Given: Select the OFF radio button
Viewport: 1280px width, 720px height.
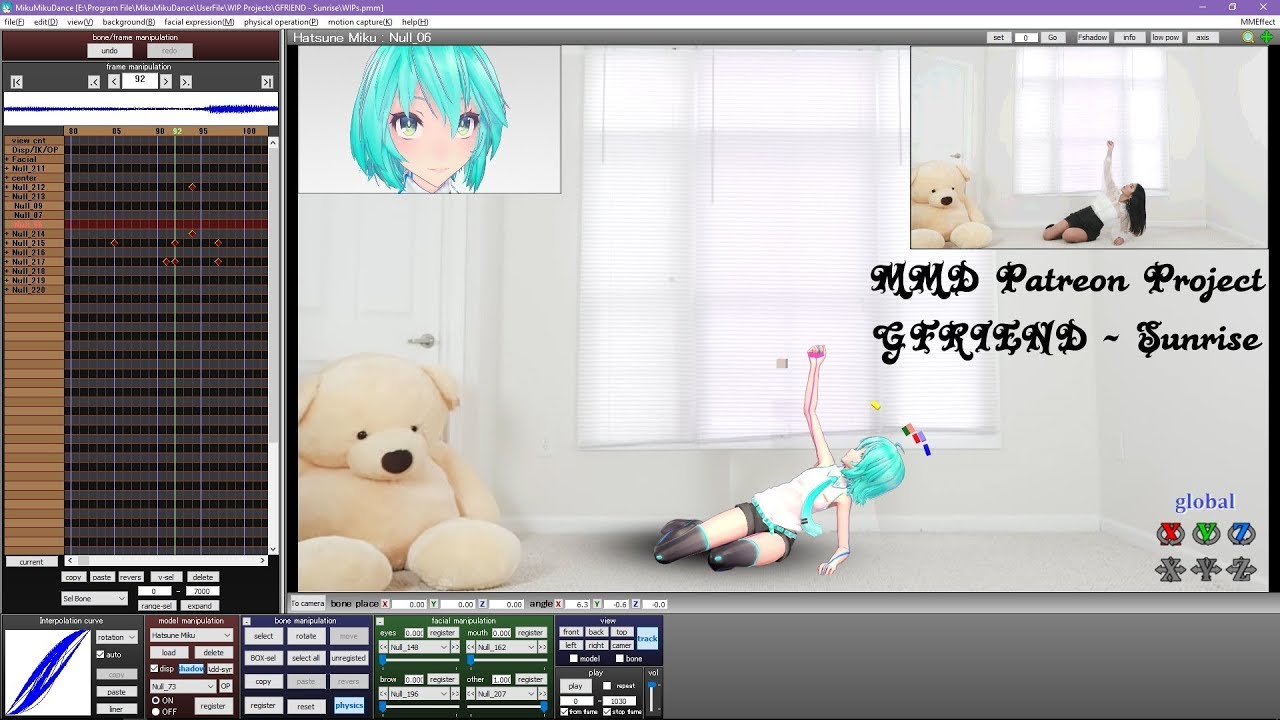Looking at the screenshot, I should [155, 711].
